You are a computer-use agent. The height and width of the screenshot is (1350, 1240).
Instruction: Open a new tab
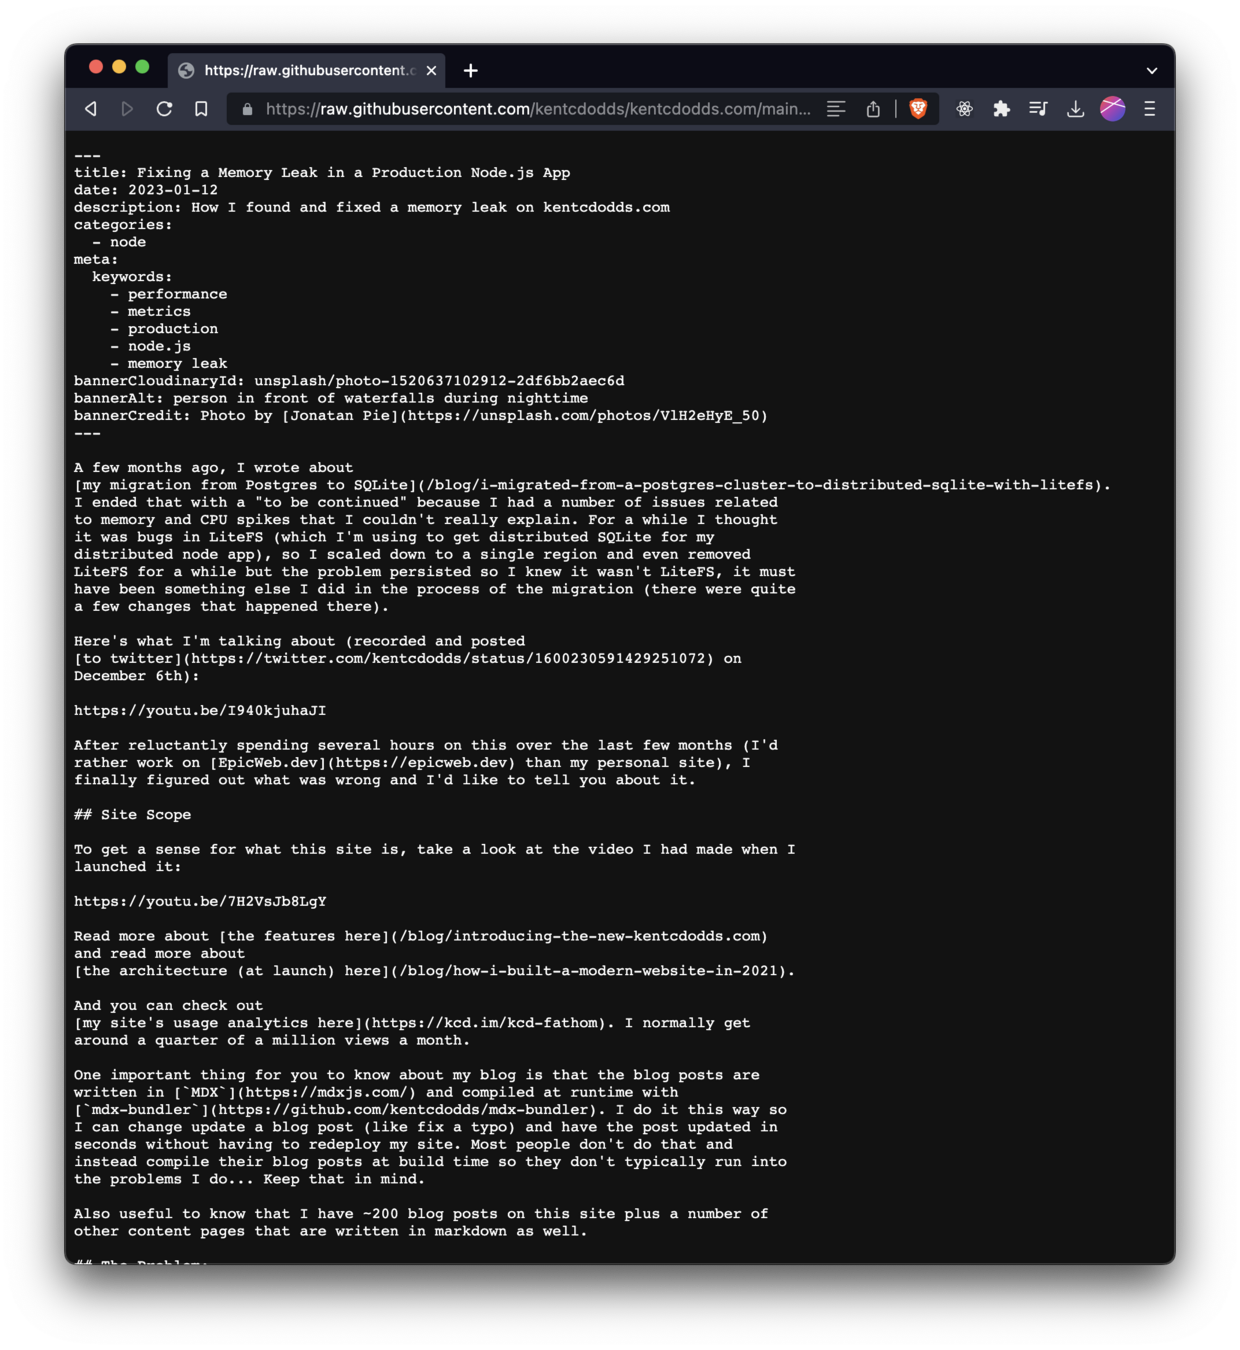[471, 71]
